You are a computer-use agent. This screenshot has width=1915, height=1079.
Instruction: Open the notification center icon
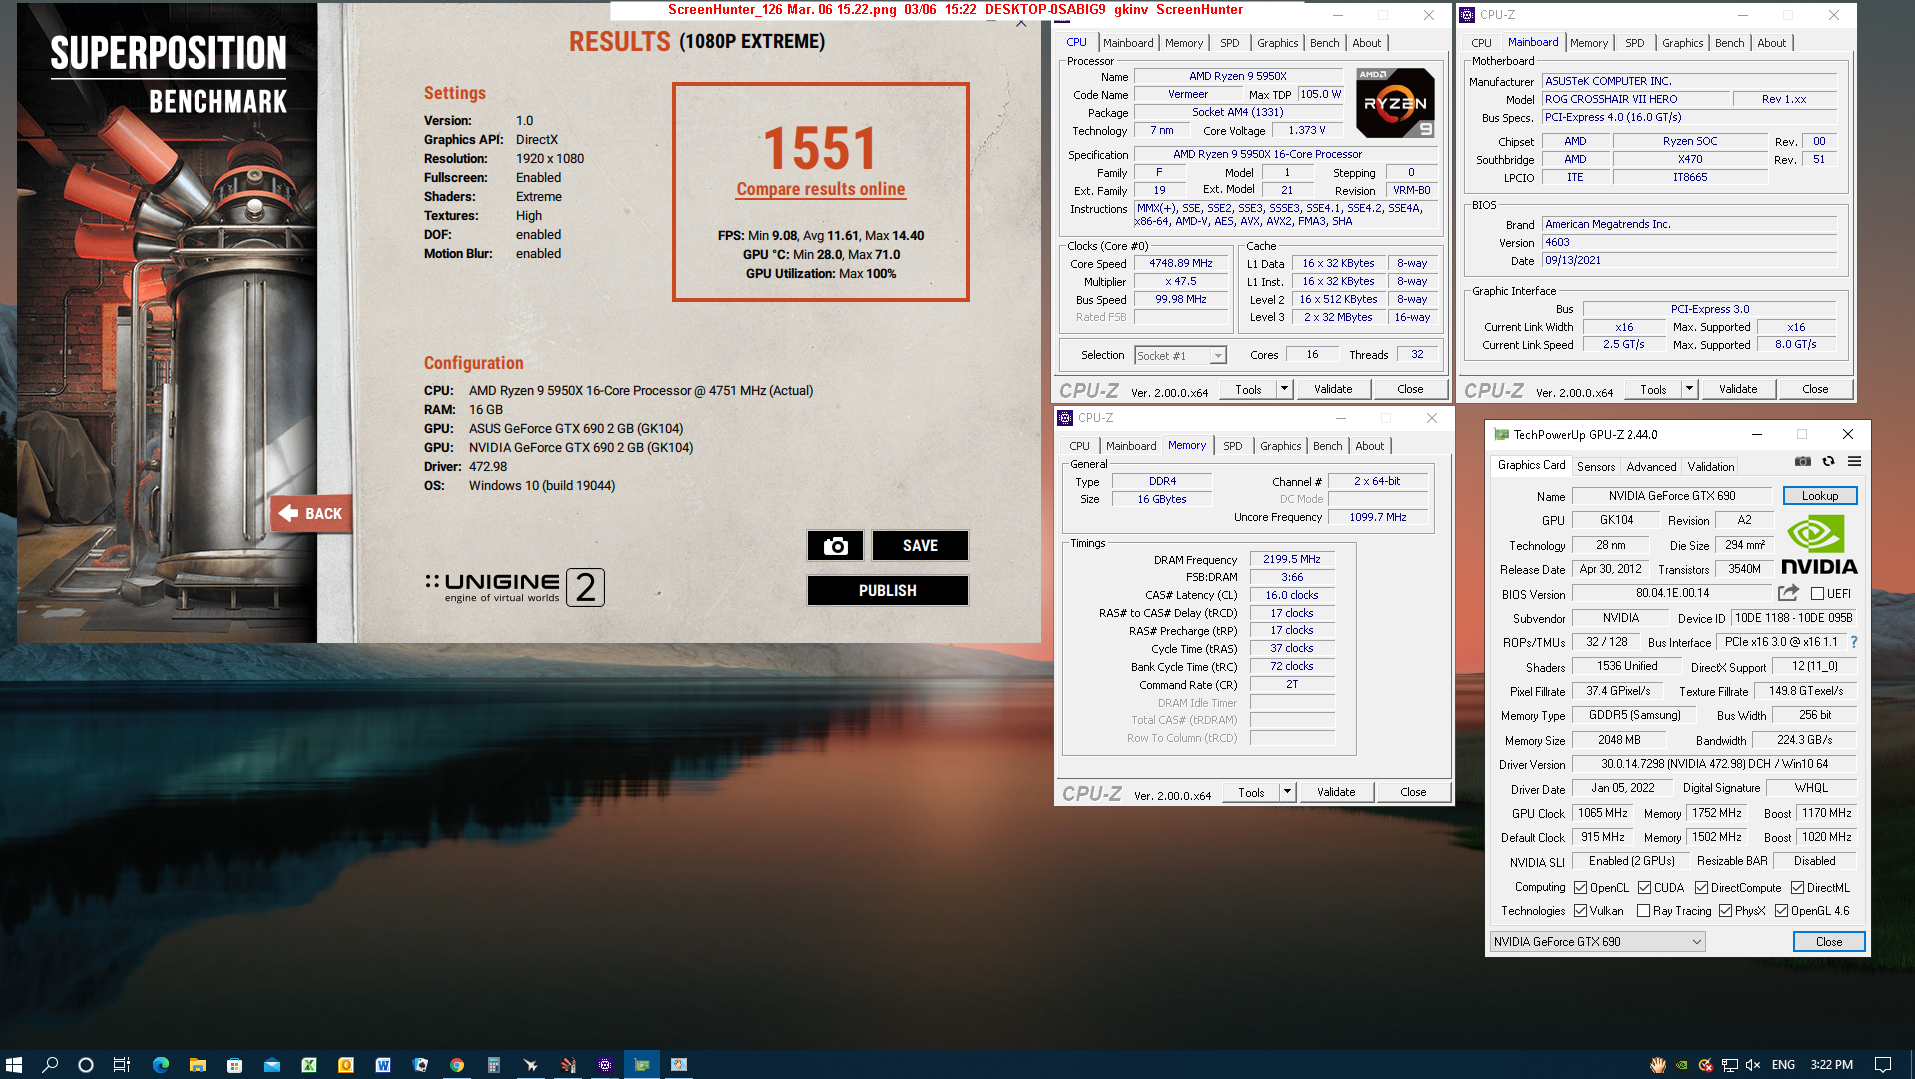[1882, 1065]
